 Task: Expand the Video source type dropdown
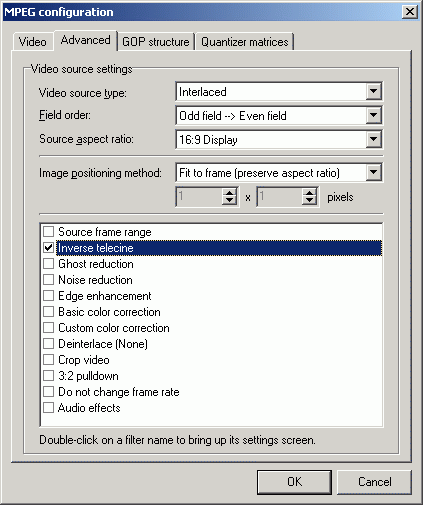click(373, 91)
